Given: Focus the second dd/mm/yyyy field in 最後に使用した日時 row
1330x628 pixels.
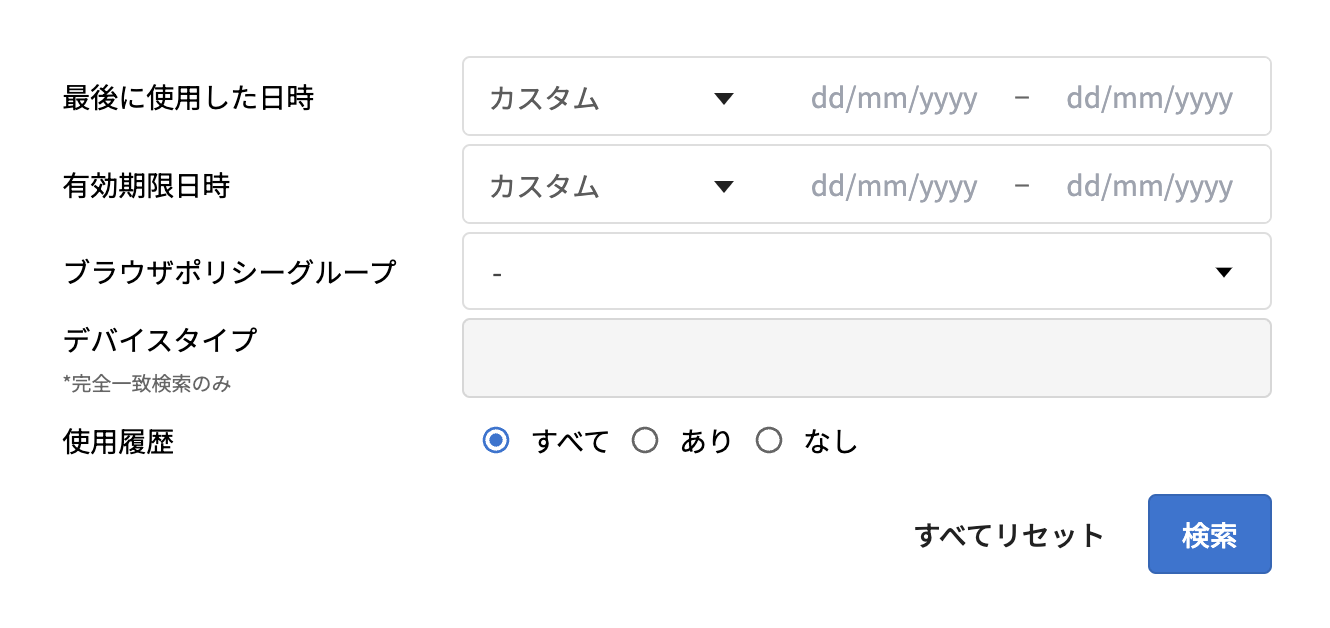Looking at the screenshot, I should click(1149, 96).
